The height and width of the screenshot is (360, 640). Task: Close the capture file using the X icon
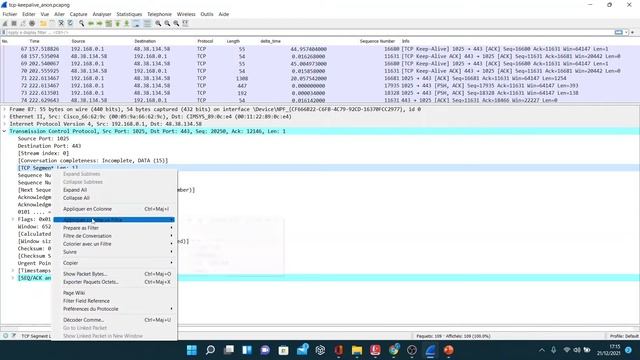point(61,24)
